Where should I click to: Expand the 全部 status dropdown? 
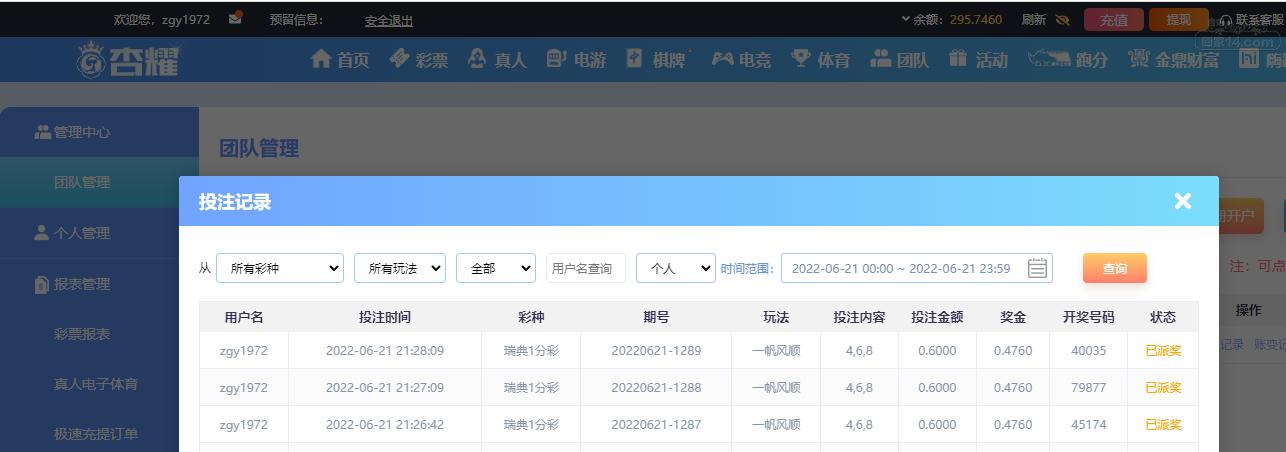click(x=496, y=268)
